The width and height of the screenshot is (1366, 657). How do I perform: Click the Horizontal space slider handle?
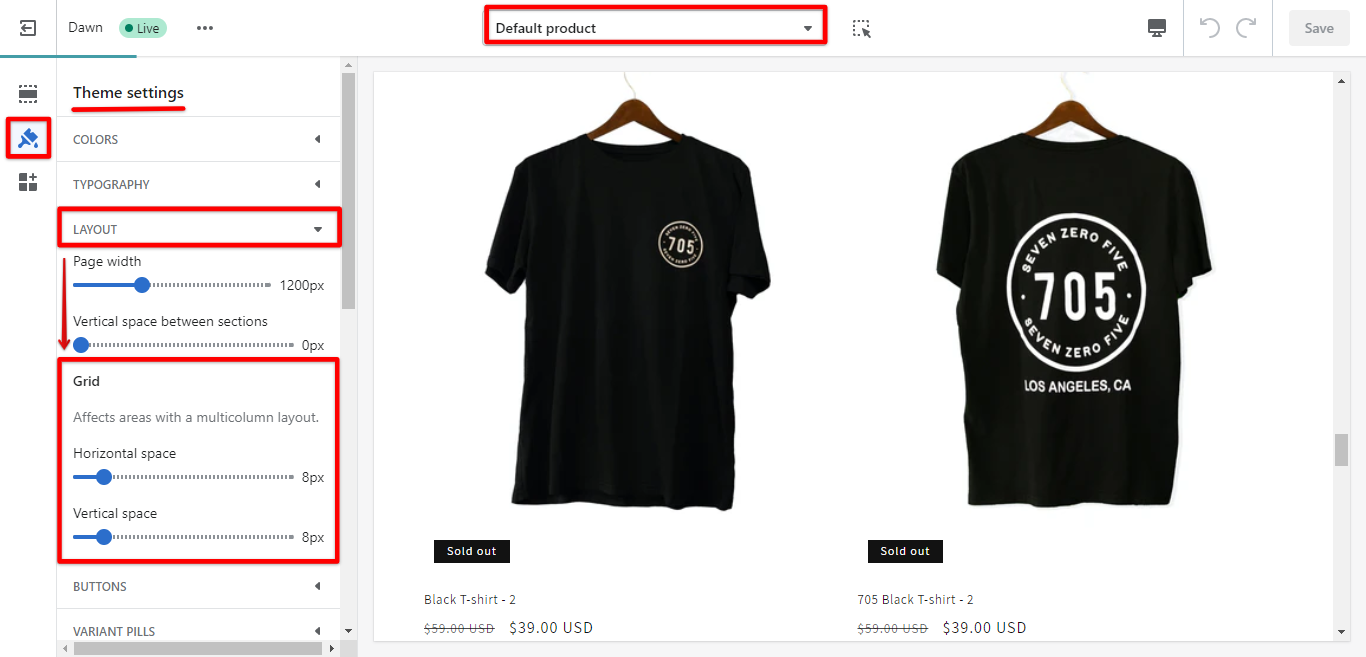(x=103, y=477)
